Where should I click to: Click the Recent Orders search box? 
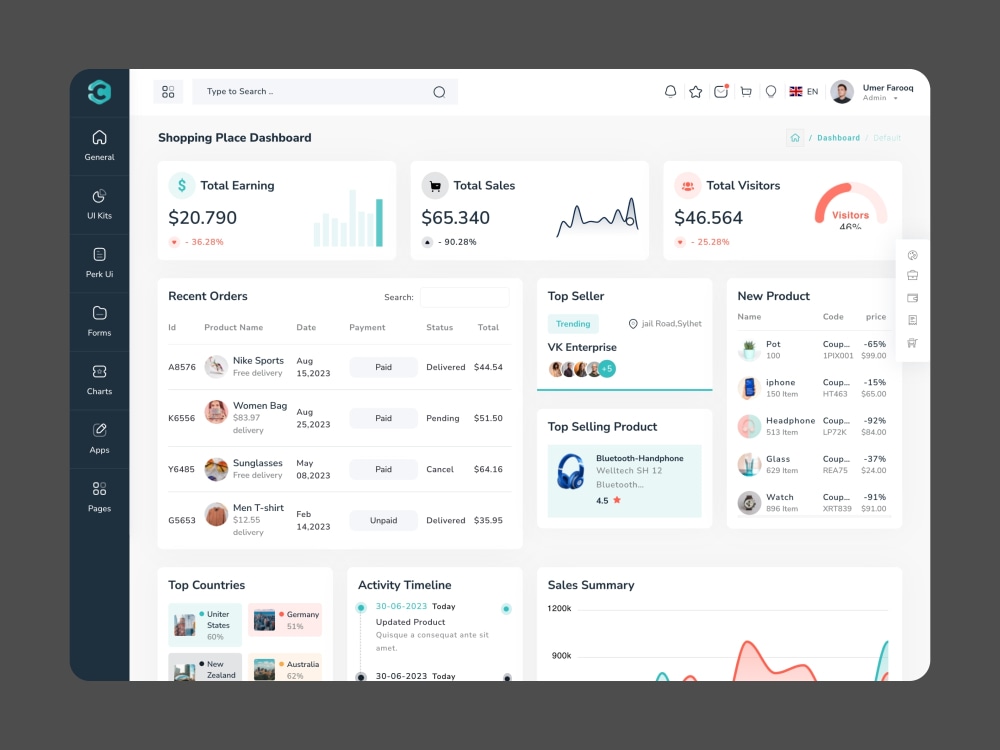[465, 297]
